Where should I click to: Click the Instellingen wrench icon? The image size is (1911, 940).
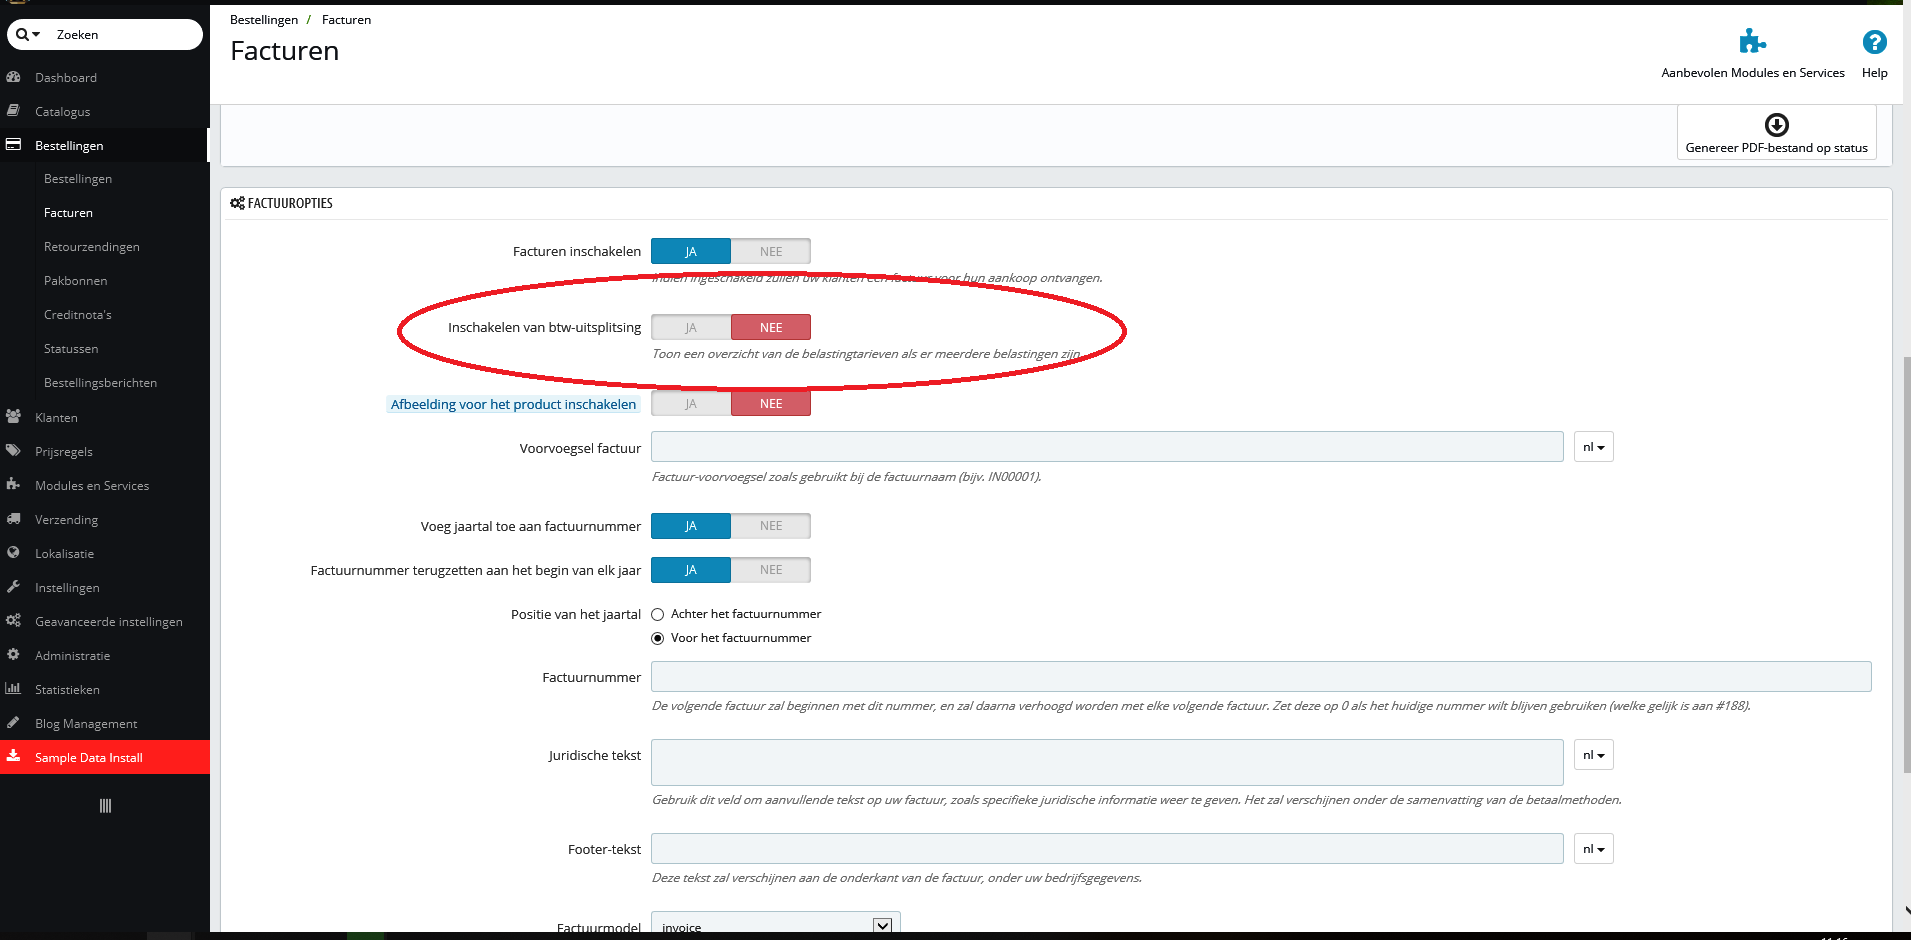[x=14, y=587]
